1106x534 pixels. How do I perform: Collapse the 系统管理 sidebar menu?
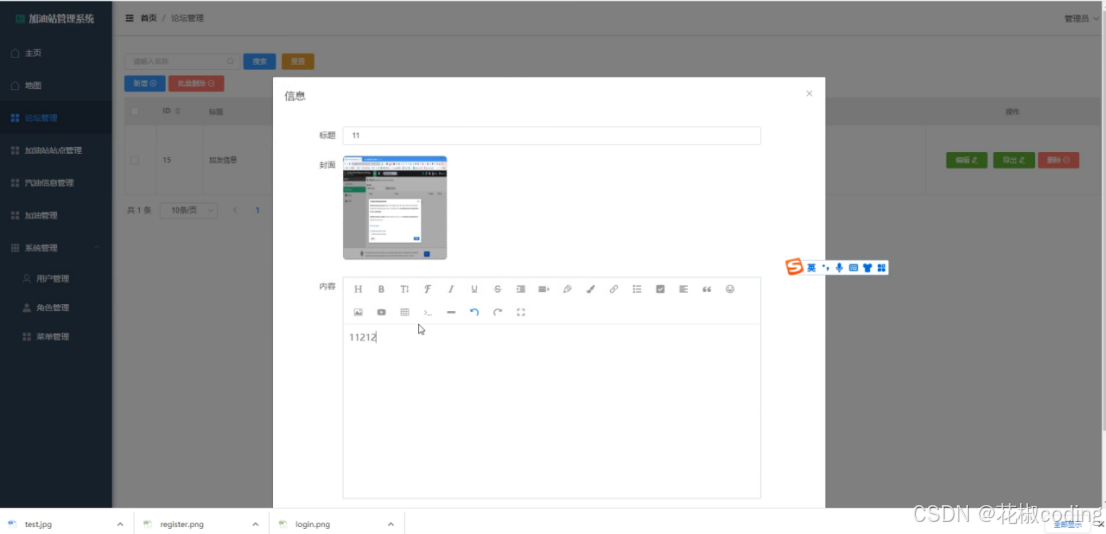click(x=56, y=248)
